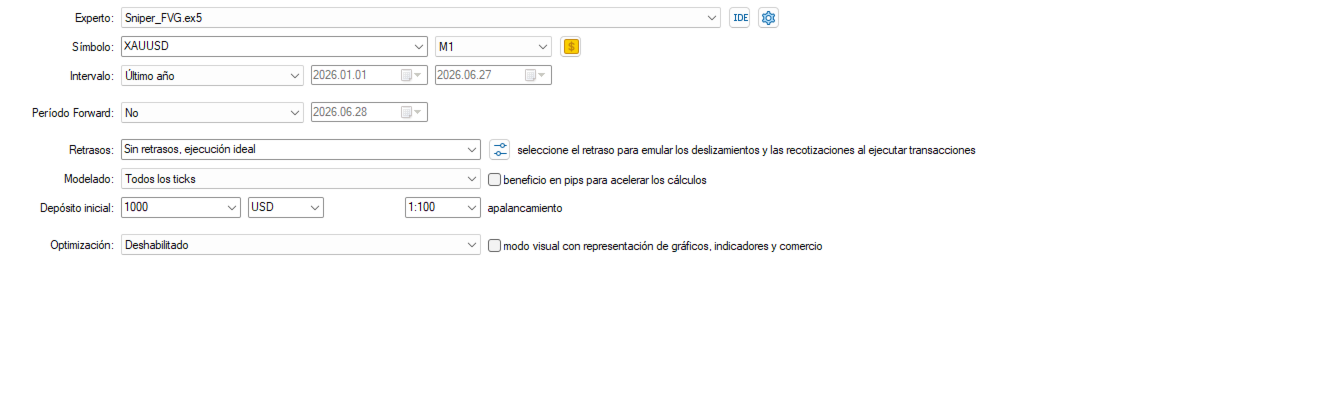This screenshot has width=1329, height=394.
Task: Open dropdown arrow of forward date 2026.06.28
Action: tap(418, 112)
